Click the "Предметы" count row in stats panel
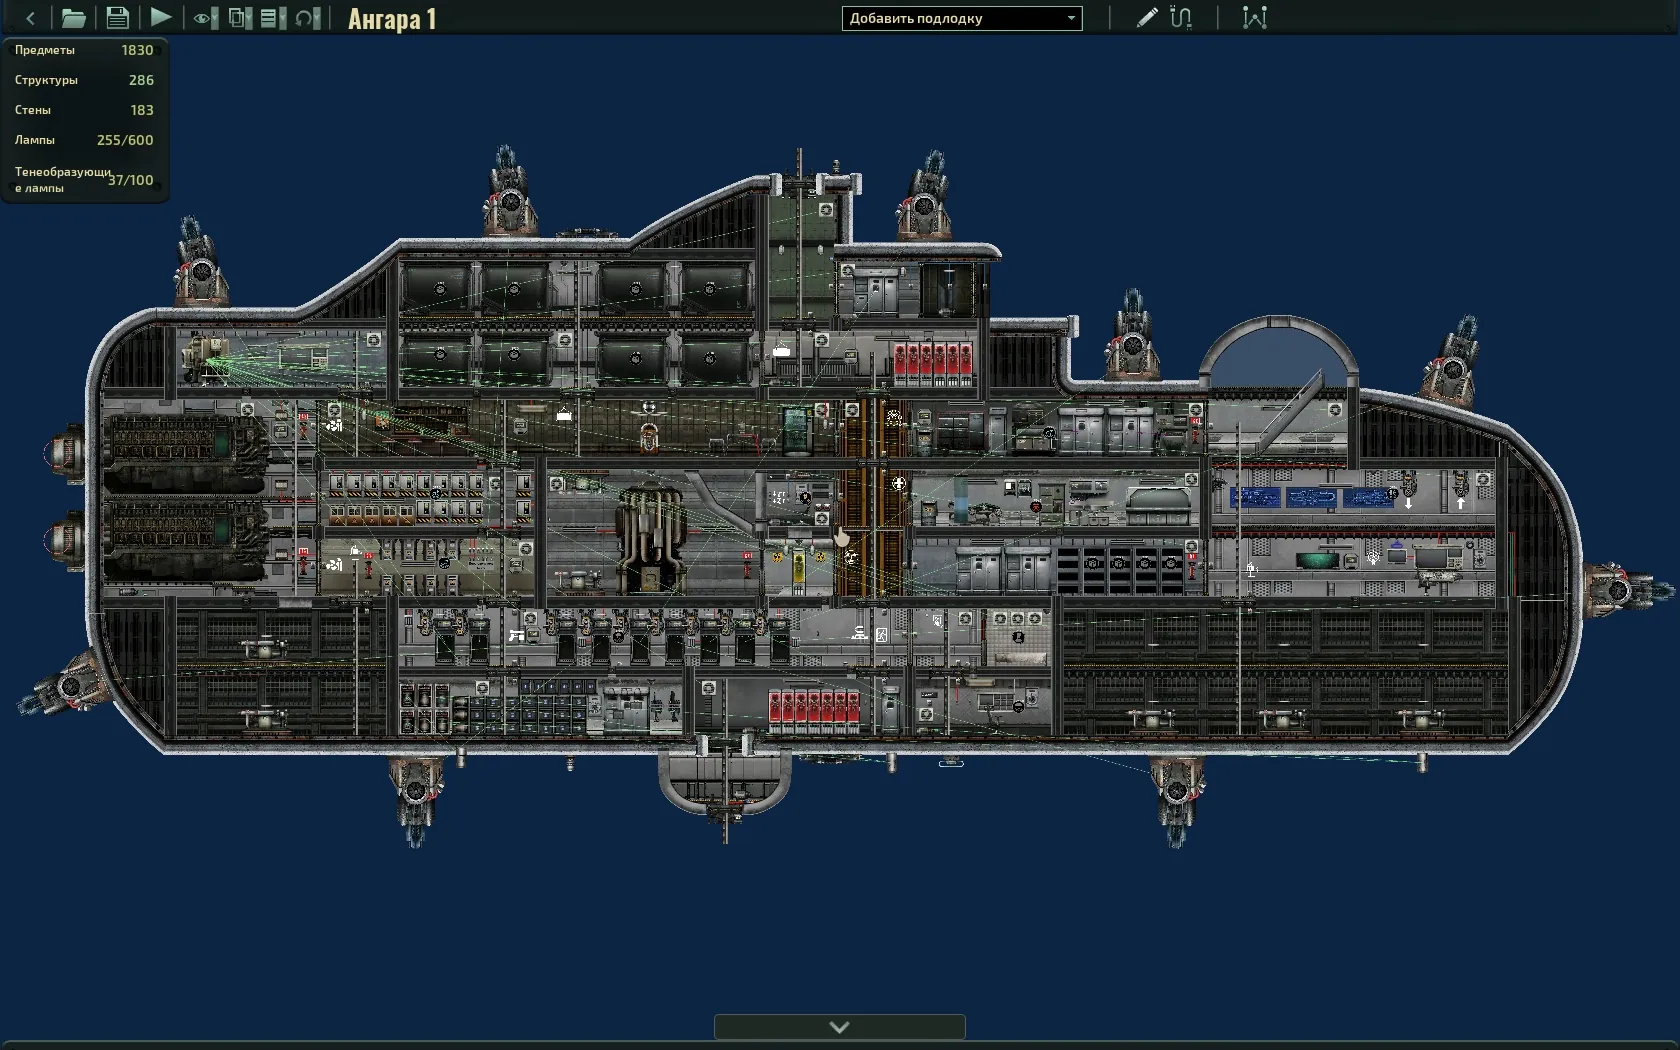1680x1050 pixels. [84, 50]
